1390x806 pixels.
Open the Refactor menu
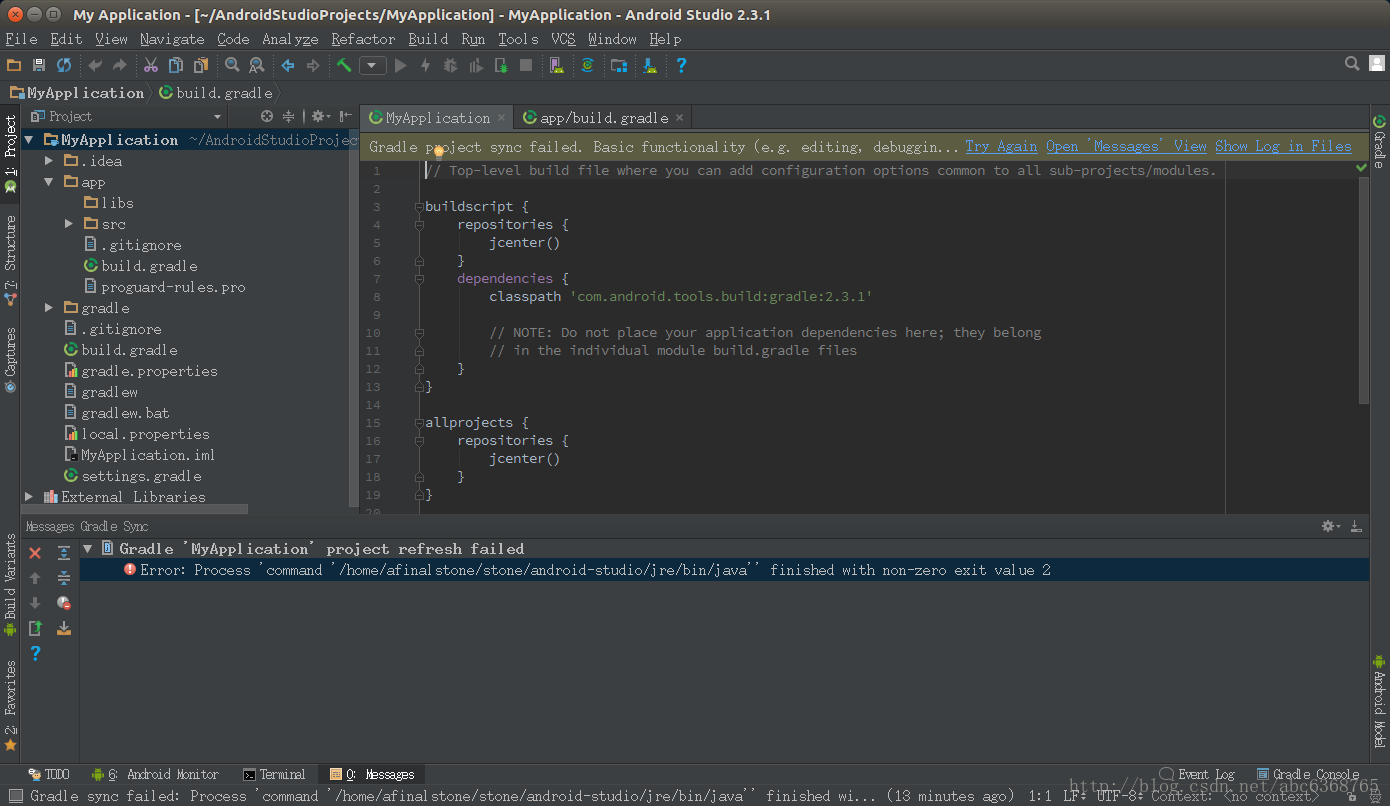click(363, 39)
